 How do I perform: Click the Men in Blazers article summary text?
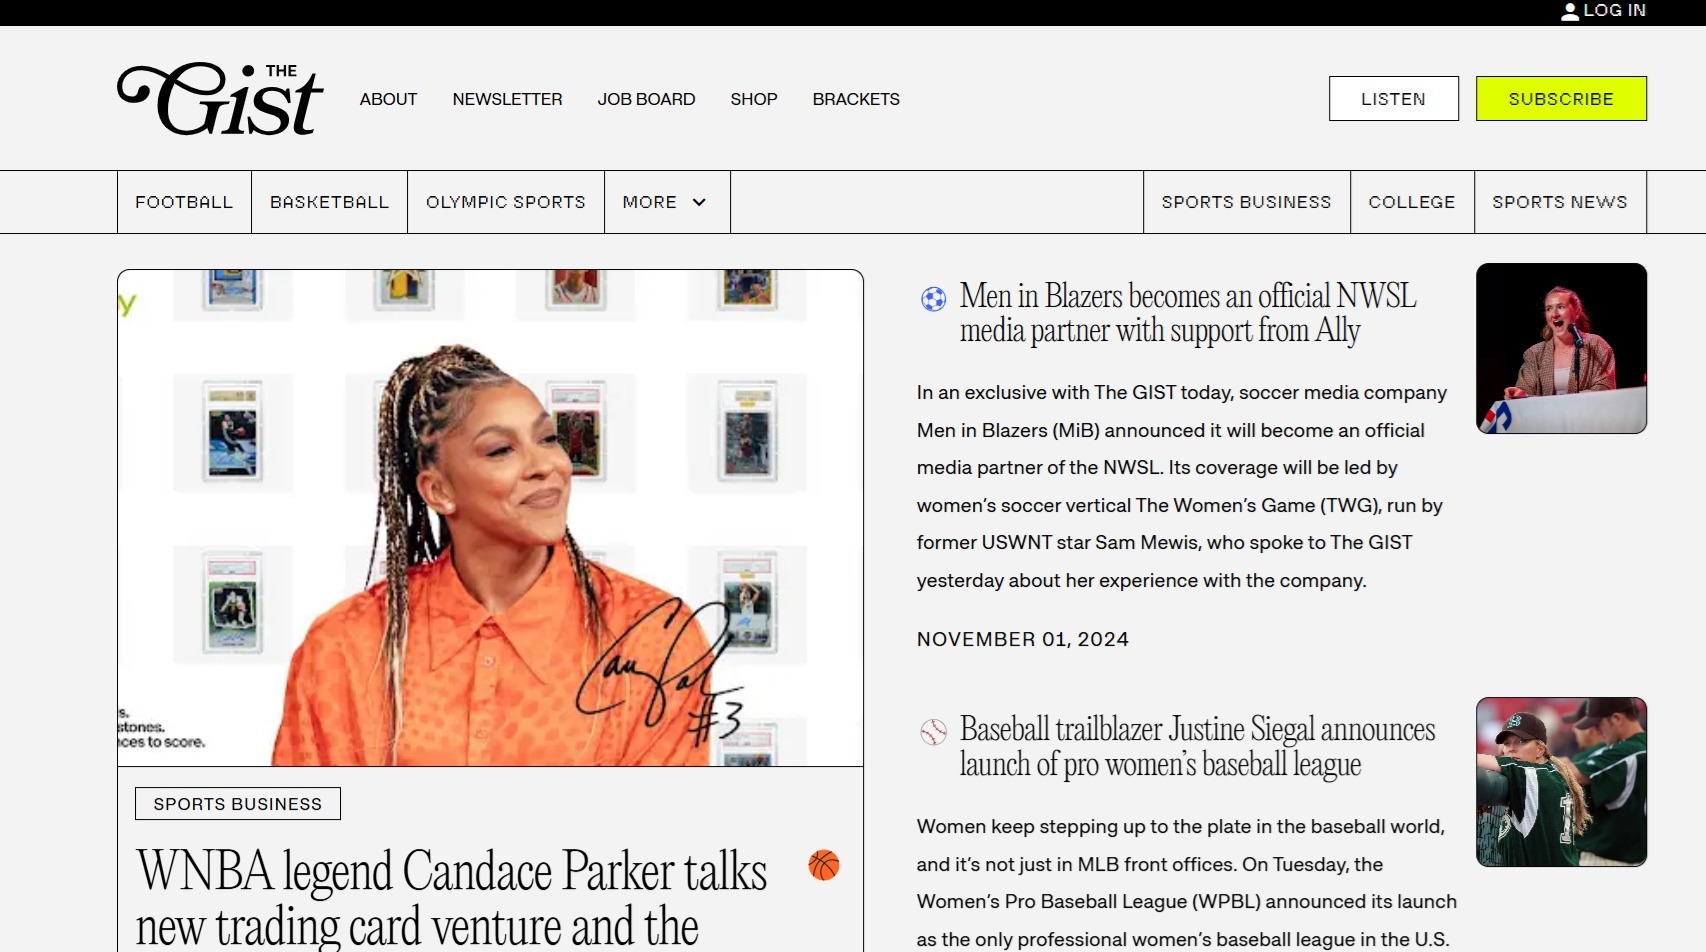point(1182,487)
